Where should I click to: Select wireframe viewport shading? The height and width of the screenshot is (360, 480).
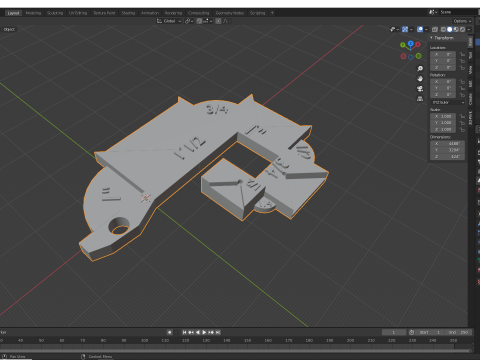coord(443,29)
